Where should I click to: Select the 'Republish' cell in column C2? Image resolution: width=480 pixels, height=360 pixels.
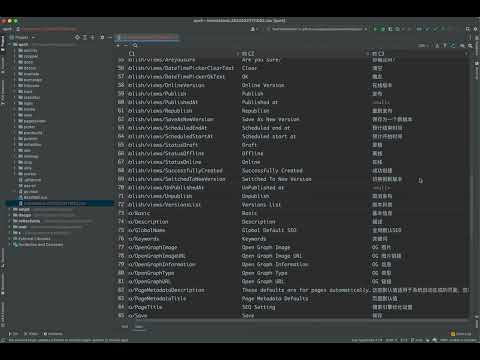255,111
